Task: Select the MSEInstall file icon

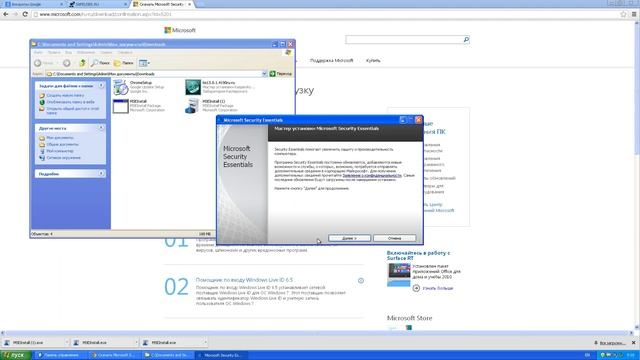Action: (121, 106)
